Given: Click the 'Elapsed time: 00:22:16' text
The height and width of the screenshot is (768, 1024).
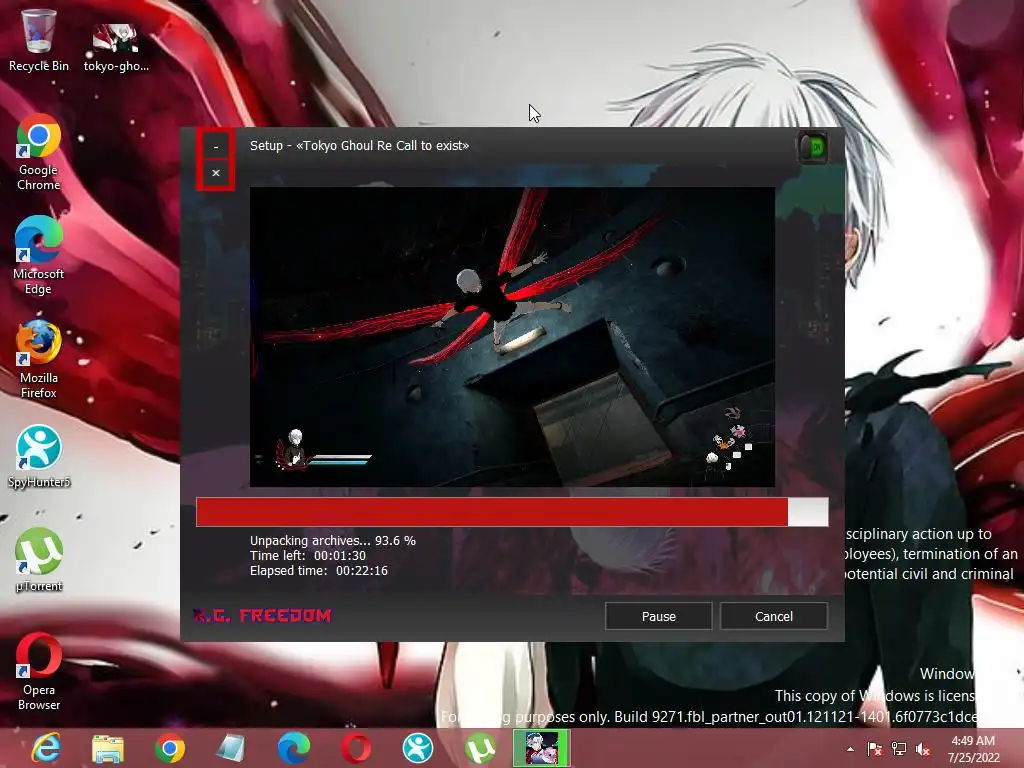Looking at the screenshot, I should 319,571.
